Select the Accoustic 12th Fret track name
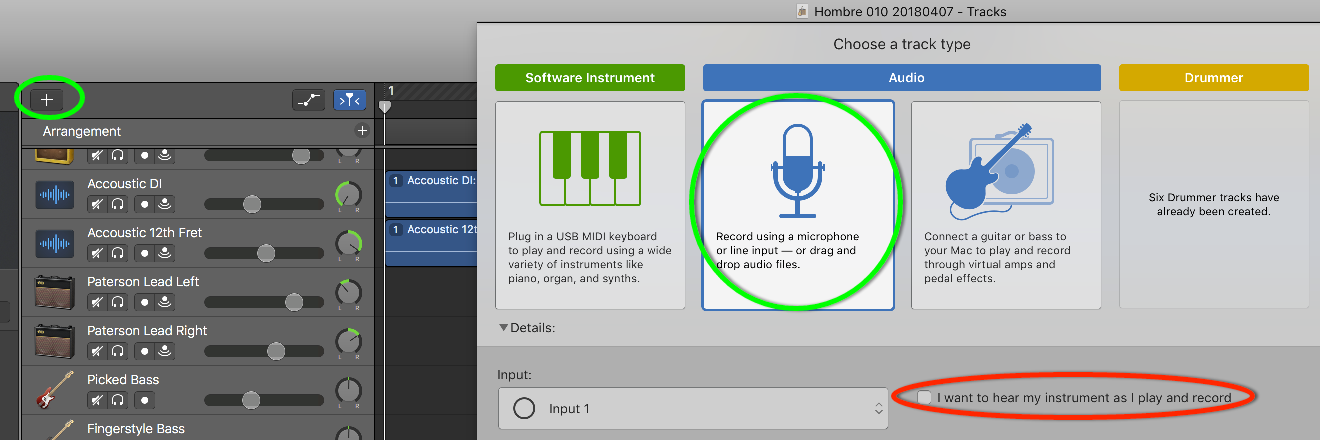This screenshot has width=1320, height=440. pos(145,232)
